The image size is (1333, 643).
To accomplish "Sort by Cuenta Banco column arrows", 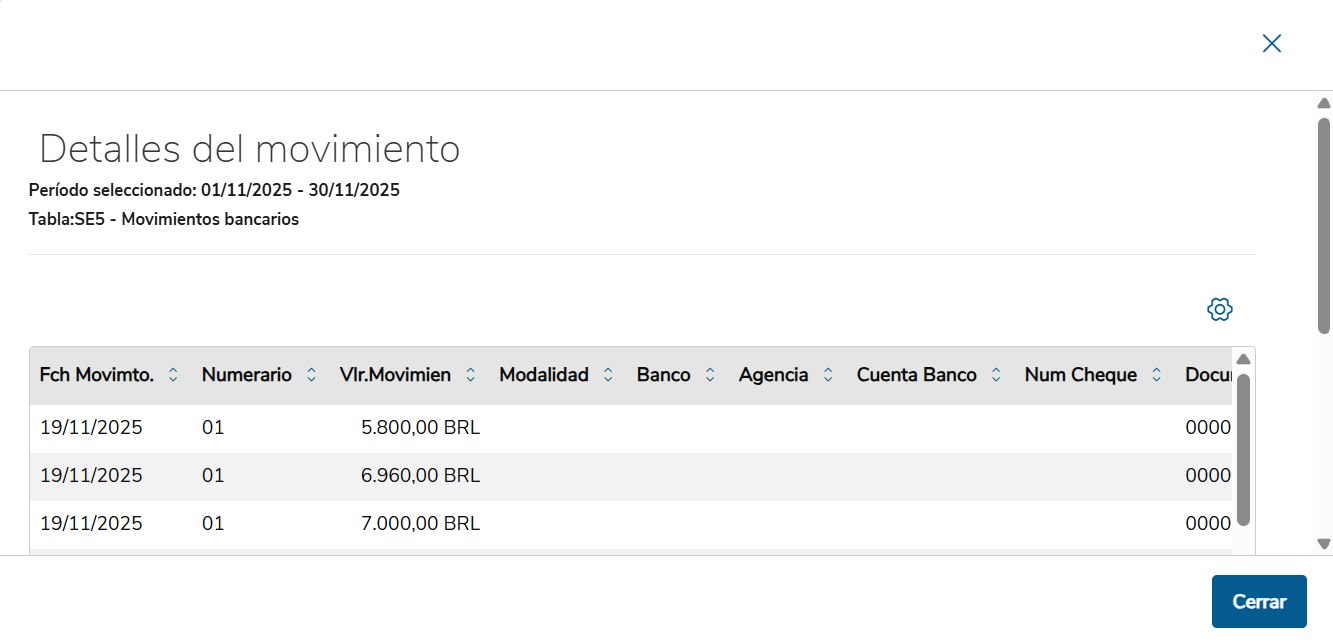I will [x=996, y=375].
